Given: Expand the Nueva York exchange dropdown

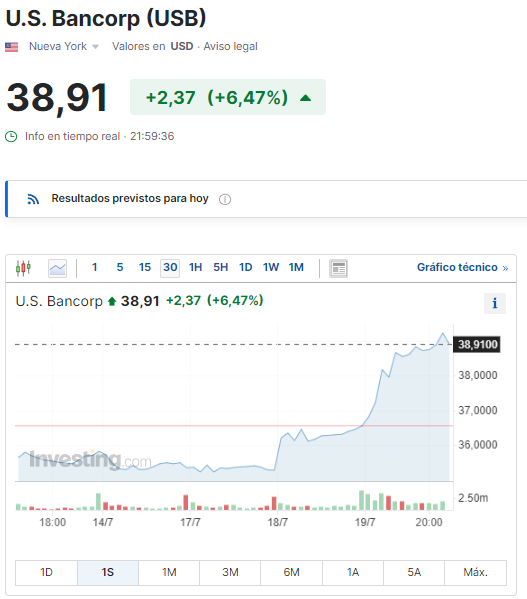Looking at the screenshot, I should click(64, 46).
